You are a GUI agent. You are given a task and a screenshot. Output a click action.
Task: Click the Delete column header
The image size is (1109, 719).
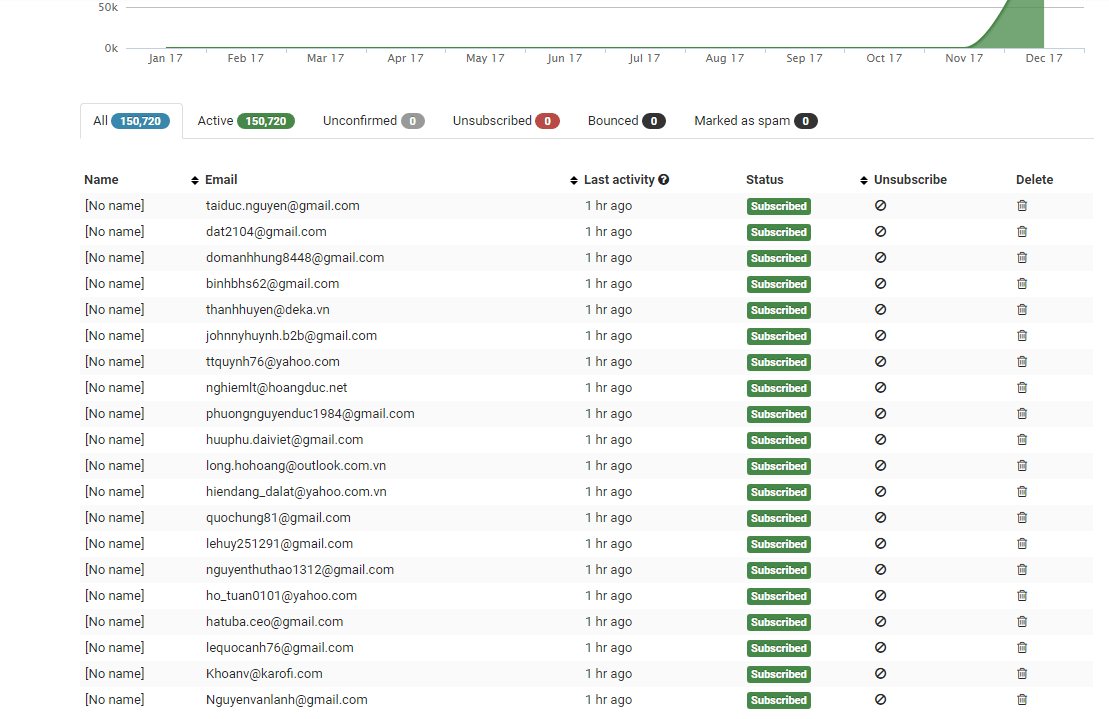[1034, 180]
